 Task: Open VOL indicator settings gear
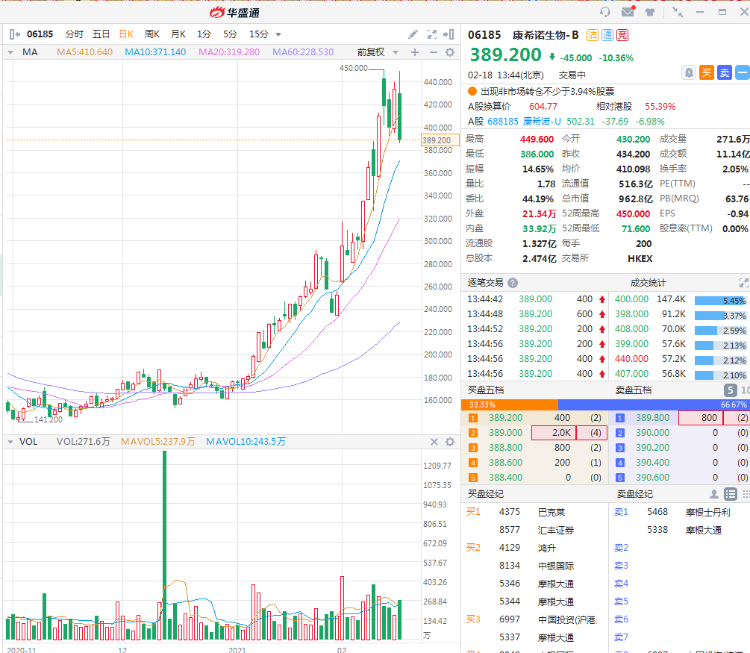pyautogui.click(x=450, y=442)
